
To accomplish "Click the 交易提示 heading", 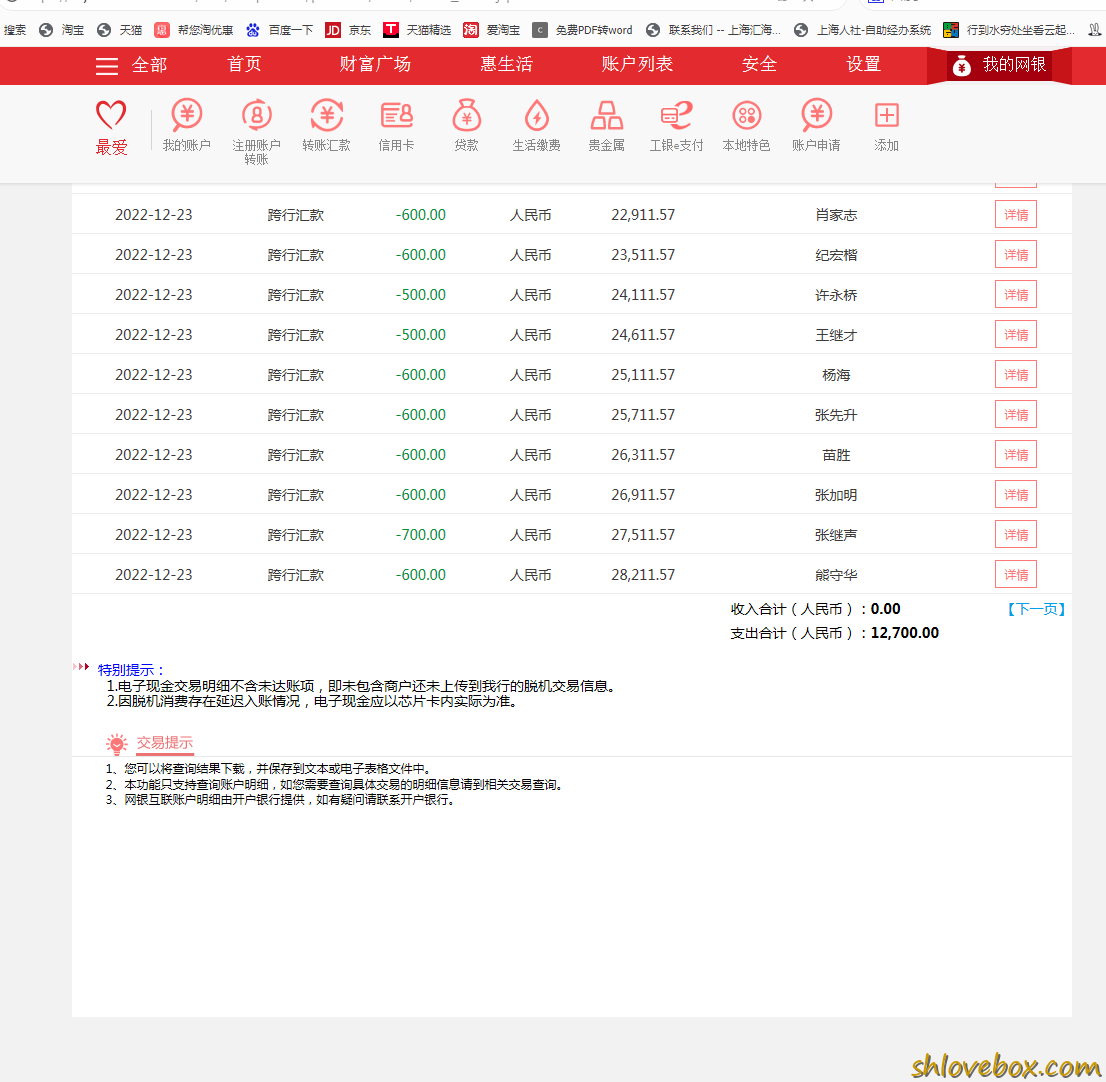I will pos(164,742).
